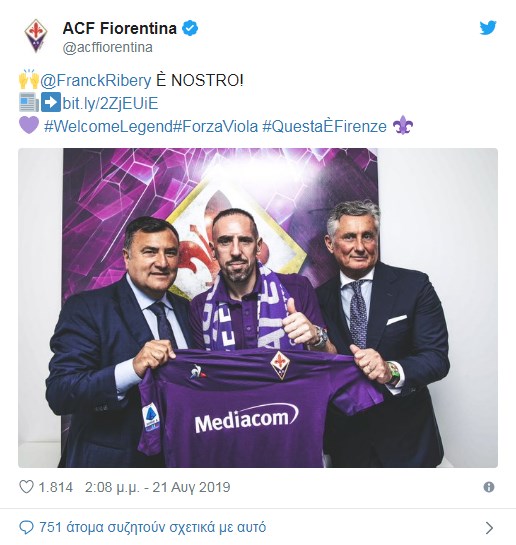Click the verified badge next to ACF Fiorentina
The height and width of the screenshot is (545, 516).
pyautogui.click(x=190, y=28)
